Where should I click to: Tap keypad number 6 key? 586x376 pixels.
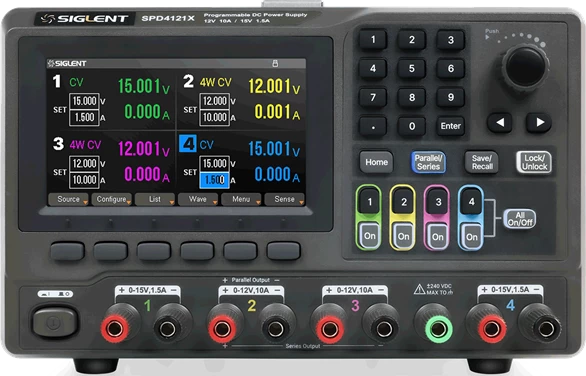click(x=451, y=68)
